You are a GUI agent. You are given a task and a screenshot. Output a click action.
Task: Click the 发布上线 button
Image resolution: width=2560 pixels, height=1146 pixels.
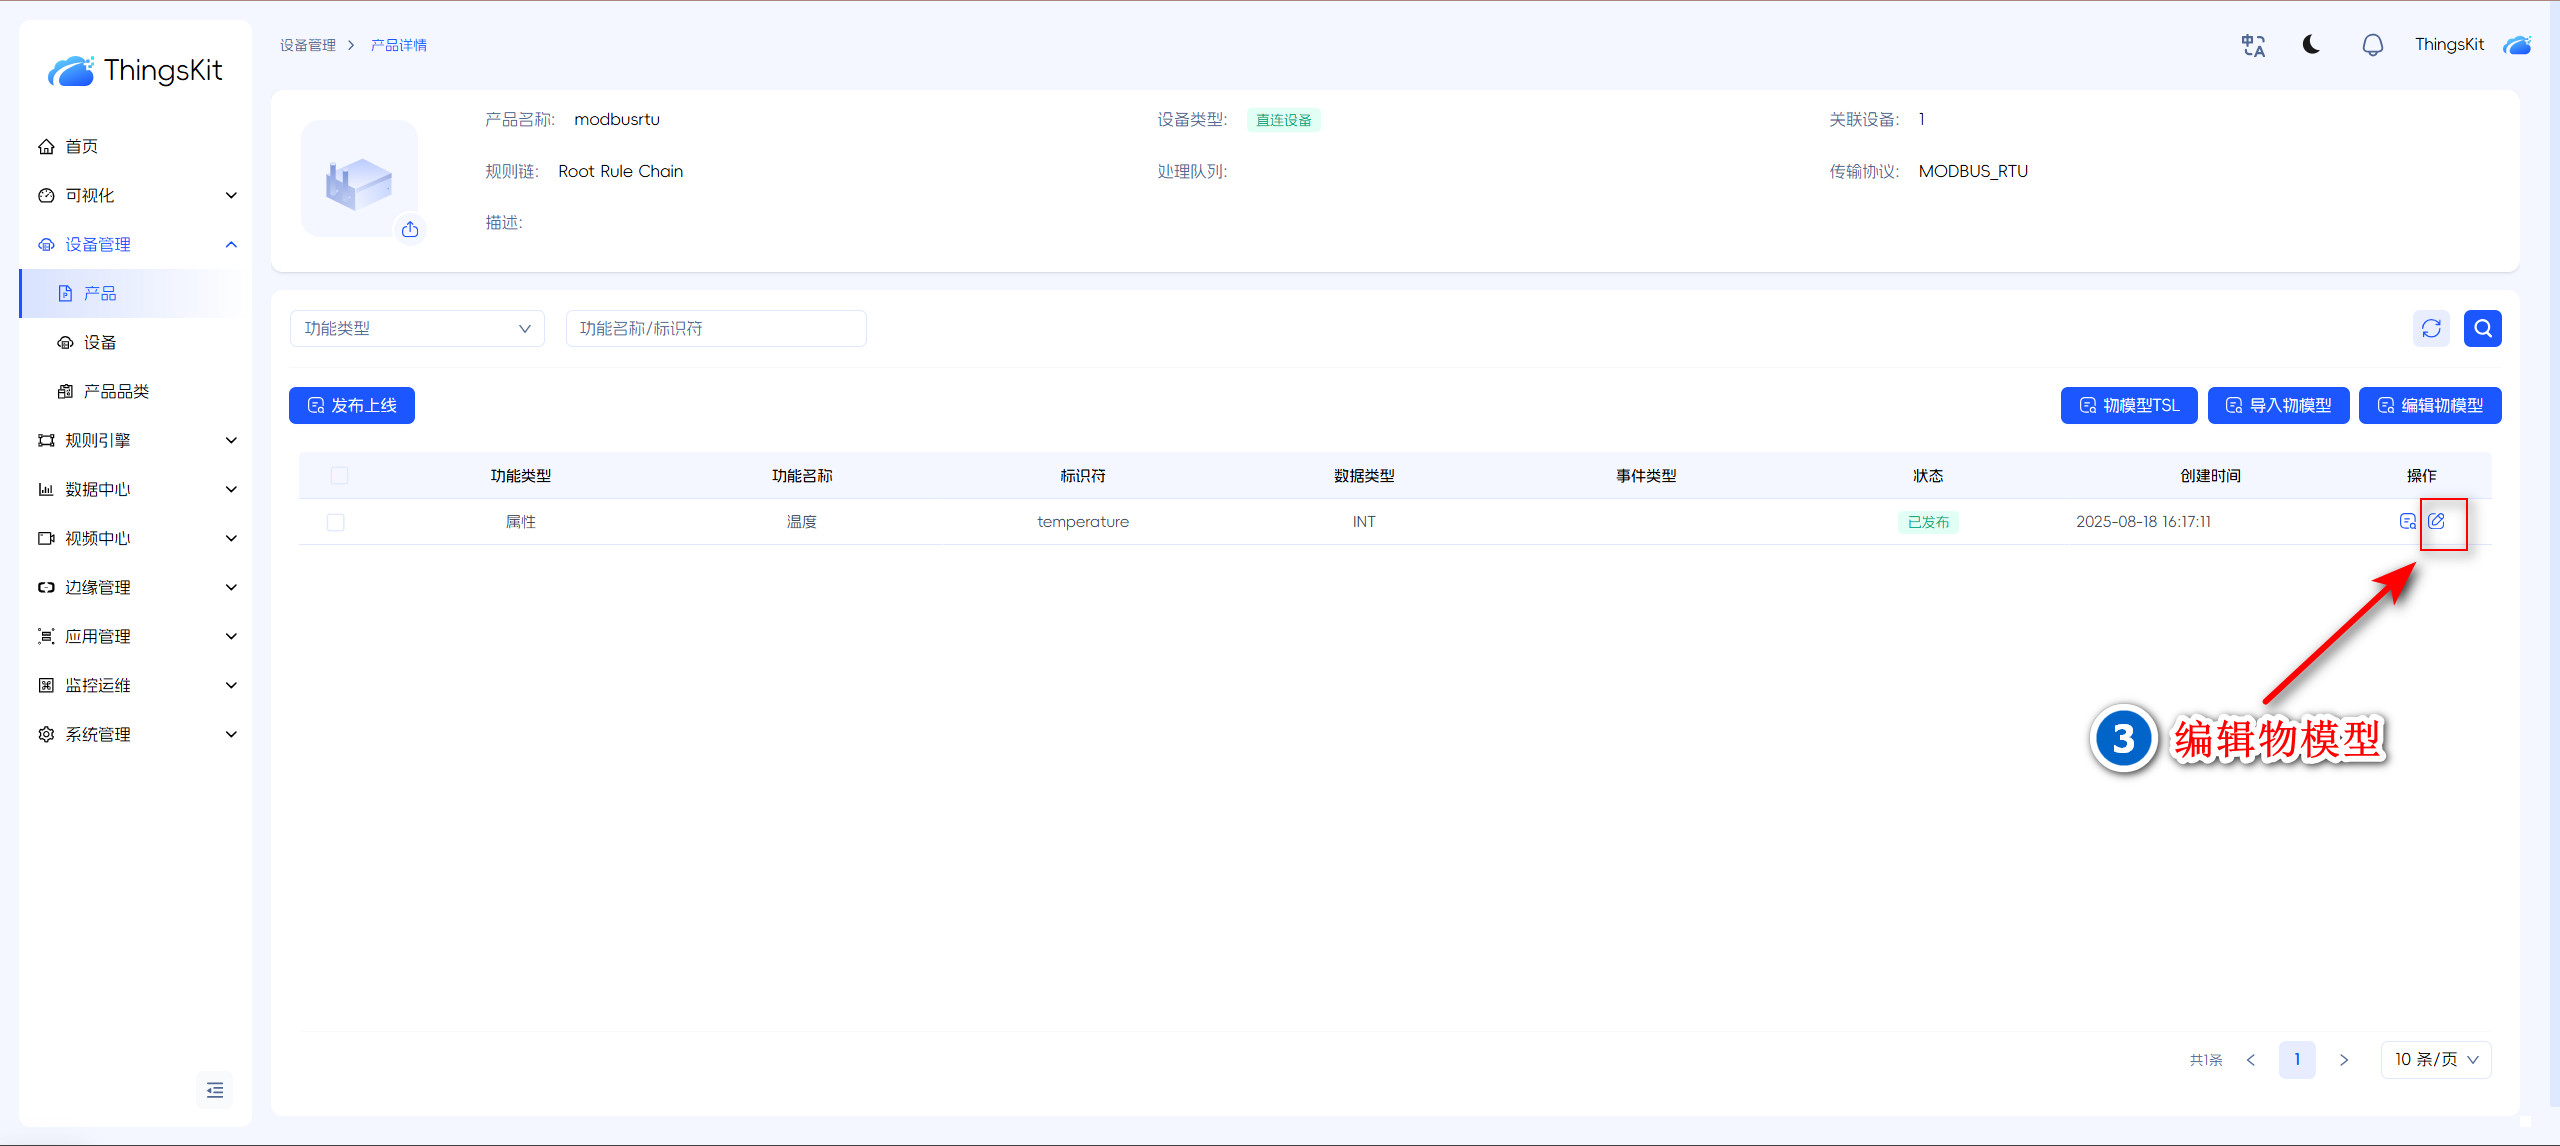pyautogui.click(x=352, y=405)
